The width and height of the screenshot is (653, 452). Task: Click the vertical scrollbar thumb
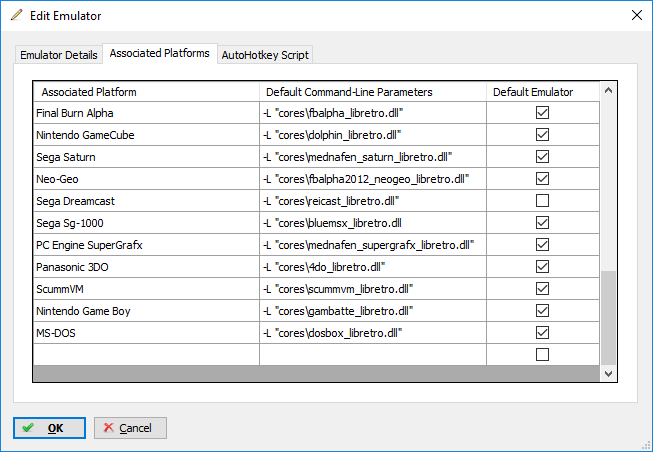(x=608, y=318)
